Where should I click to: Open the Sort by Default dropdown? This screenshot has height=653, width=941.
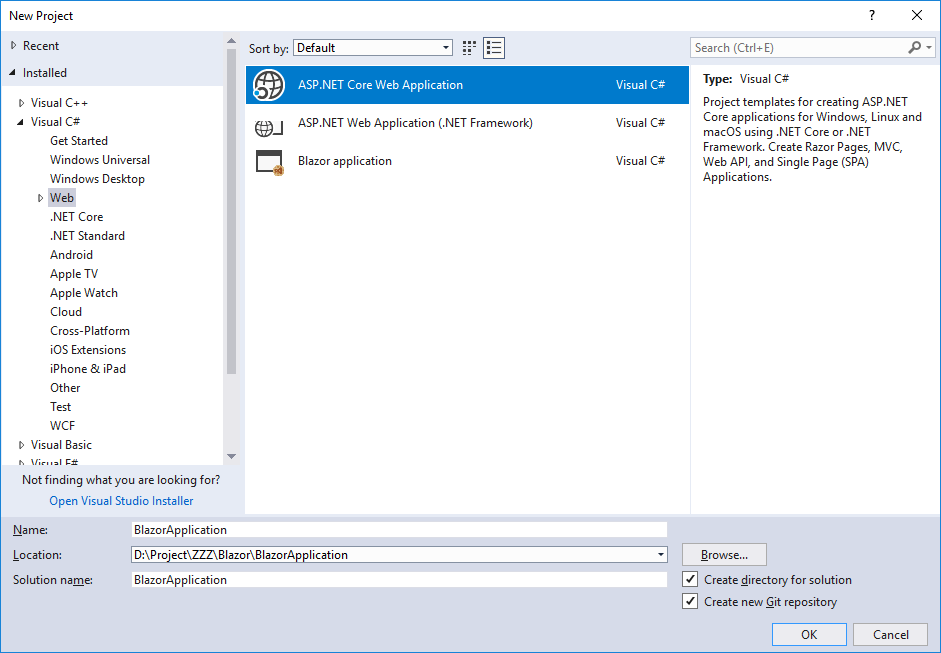point(373,48)
